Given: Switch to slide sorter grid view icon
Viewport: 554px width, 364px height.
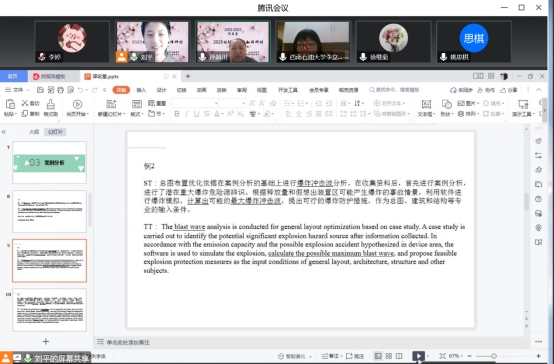Looking at the screenshot, I should tap(389, 356).
